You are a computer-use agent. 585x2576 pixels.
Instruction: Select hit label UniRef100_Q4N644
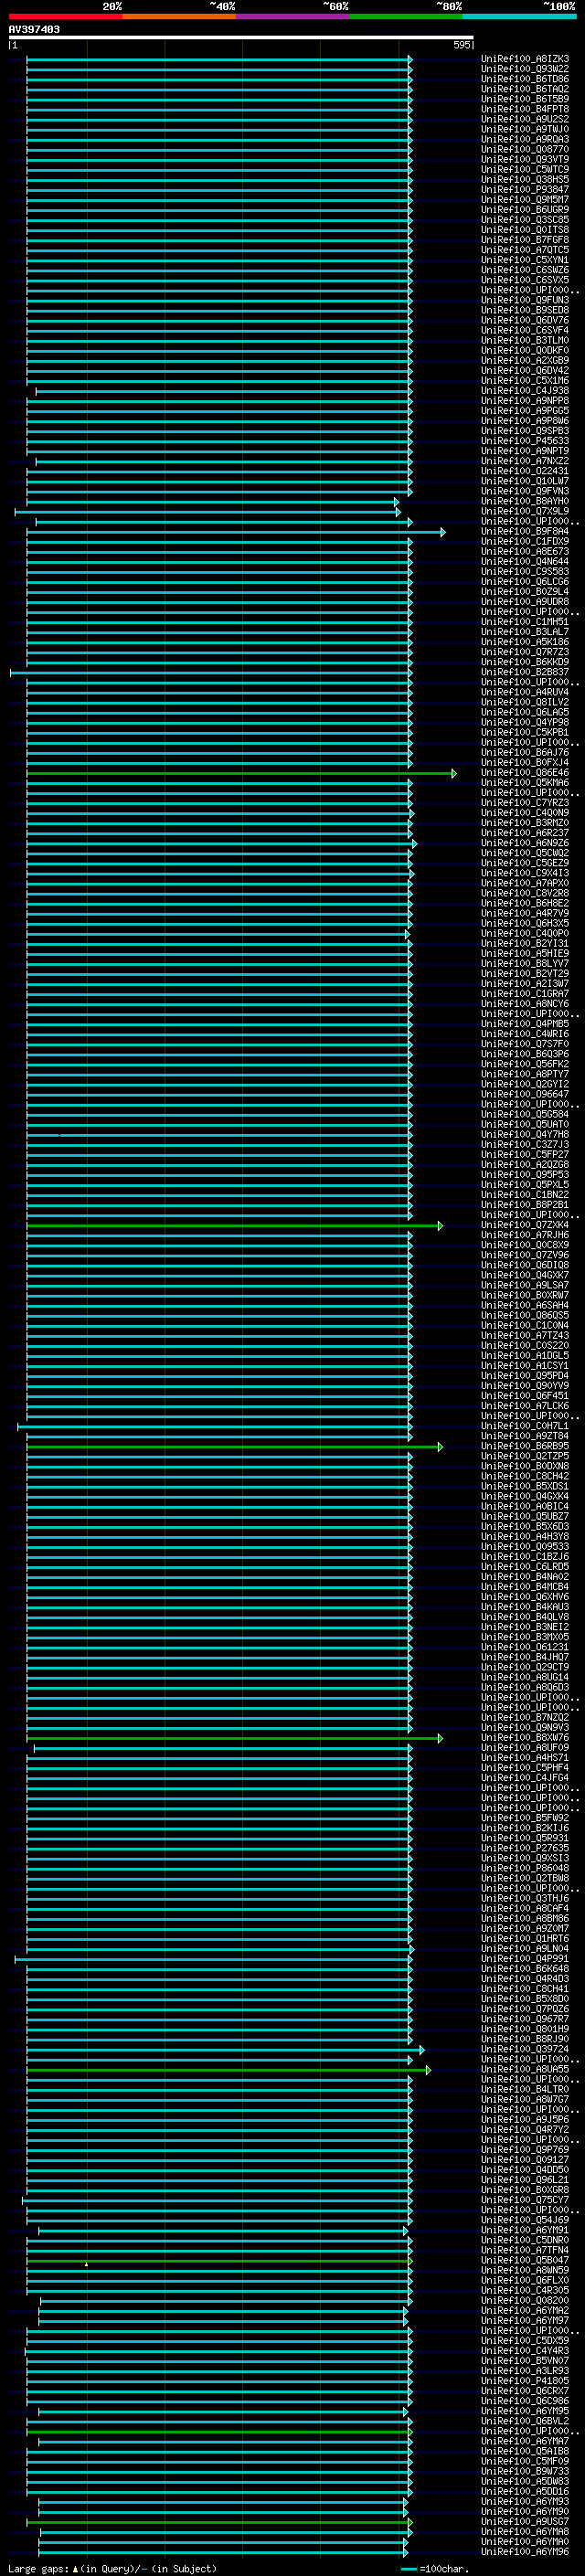coord(525,562)
